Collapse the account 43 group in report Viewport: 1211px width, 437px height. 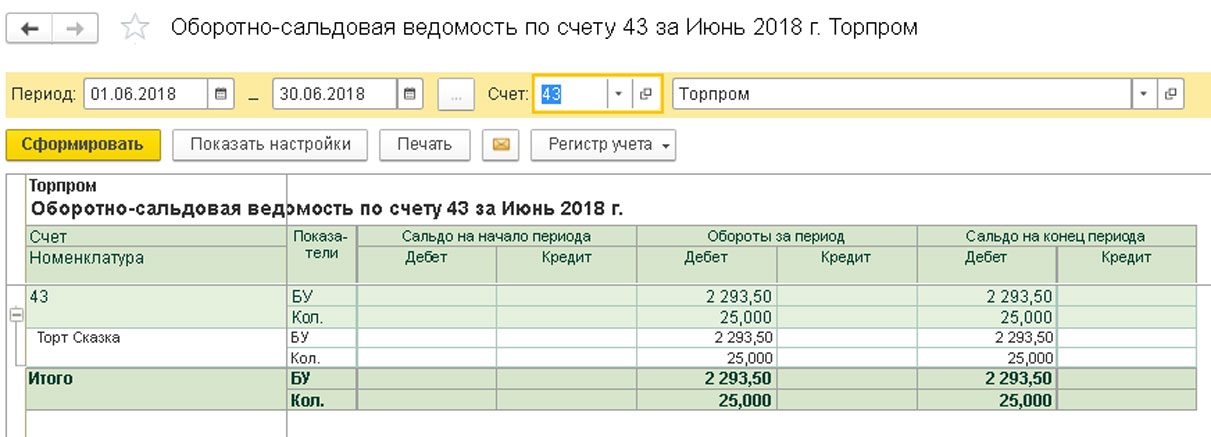(15, 314)
